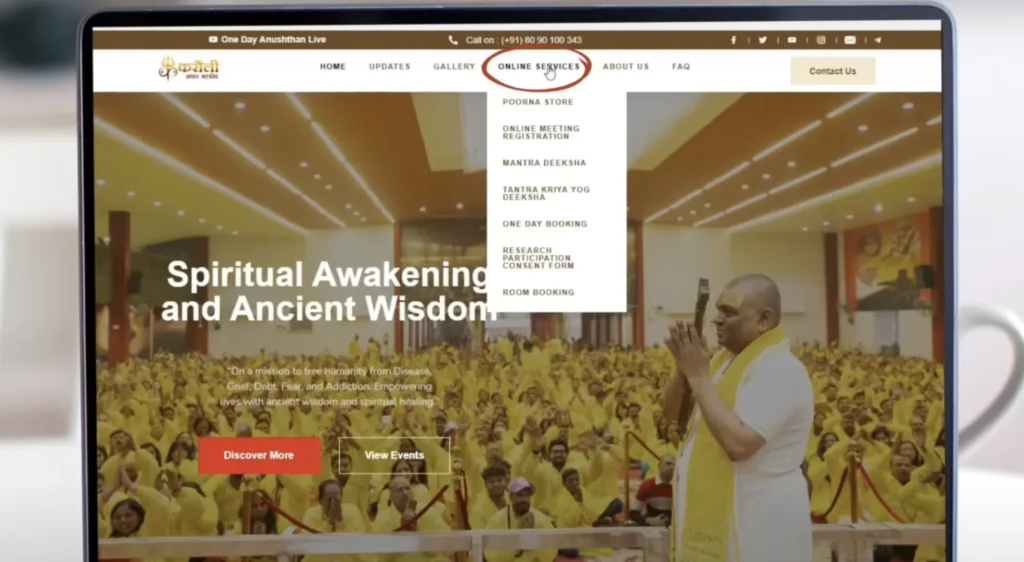Select ROOM BOOKING from dropdown
This screenshot has width=1024, height=562.
point(538,292)
